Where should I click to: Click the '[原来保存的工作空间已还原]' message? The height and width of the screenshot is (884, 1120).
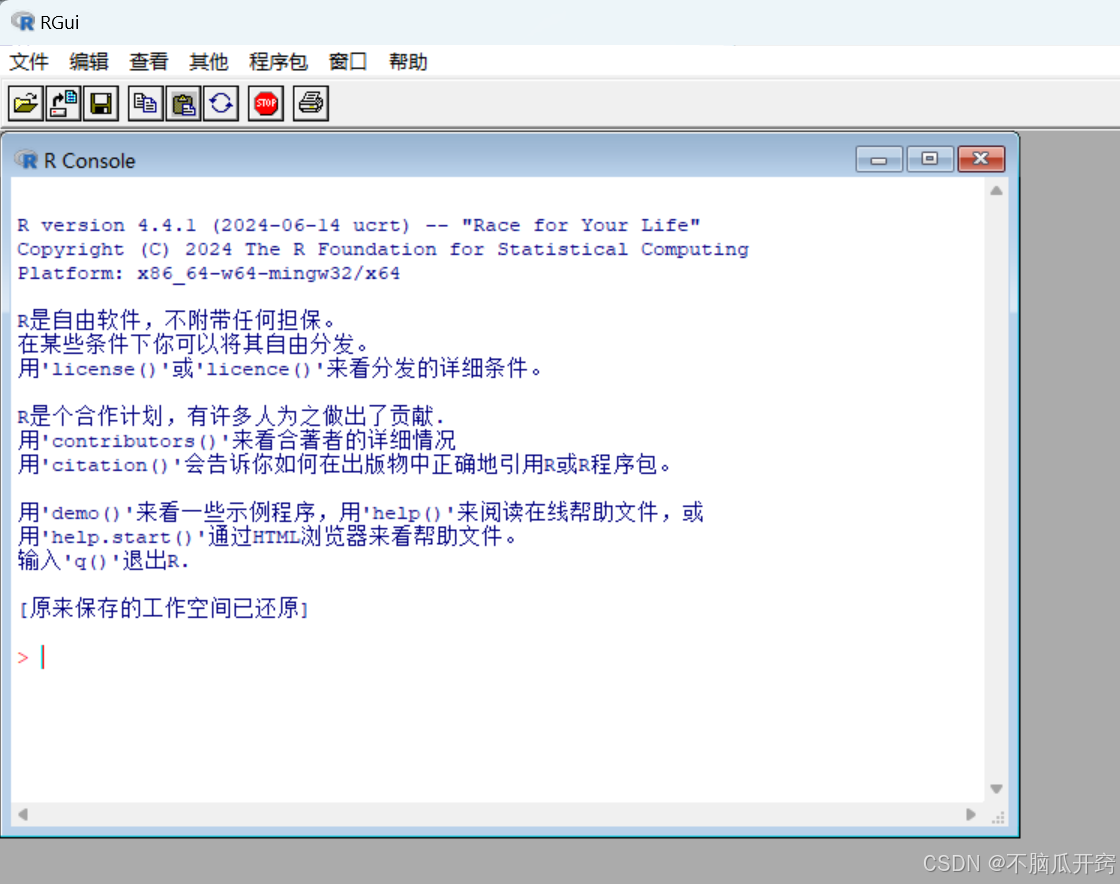pos(164,608)
